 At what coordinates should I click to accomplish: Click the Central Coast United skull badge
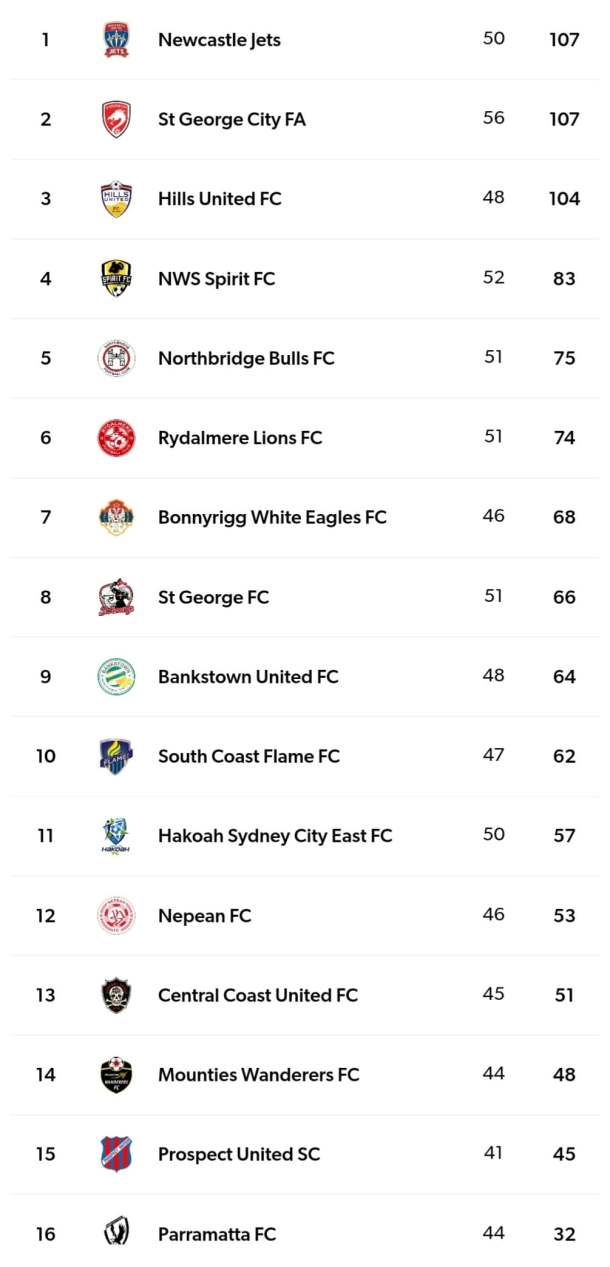117,995
